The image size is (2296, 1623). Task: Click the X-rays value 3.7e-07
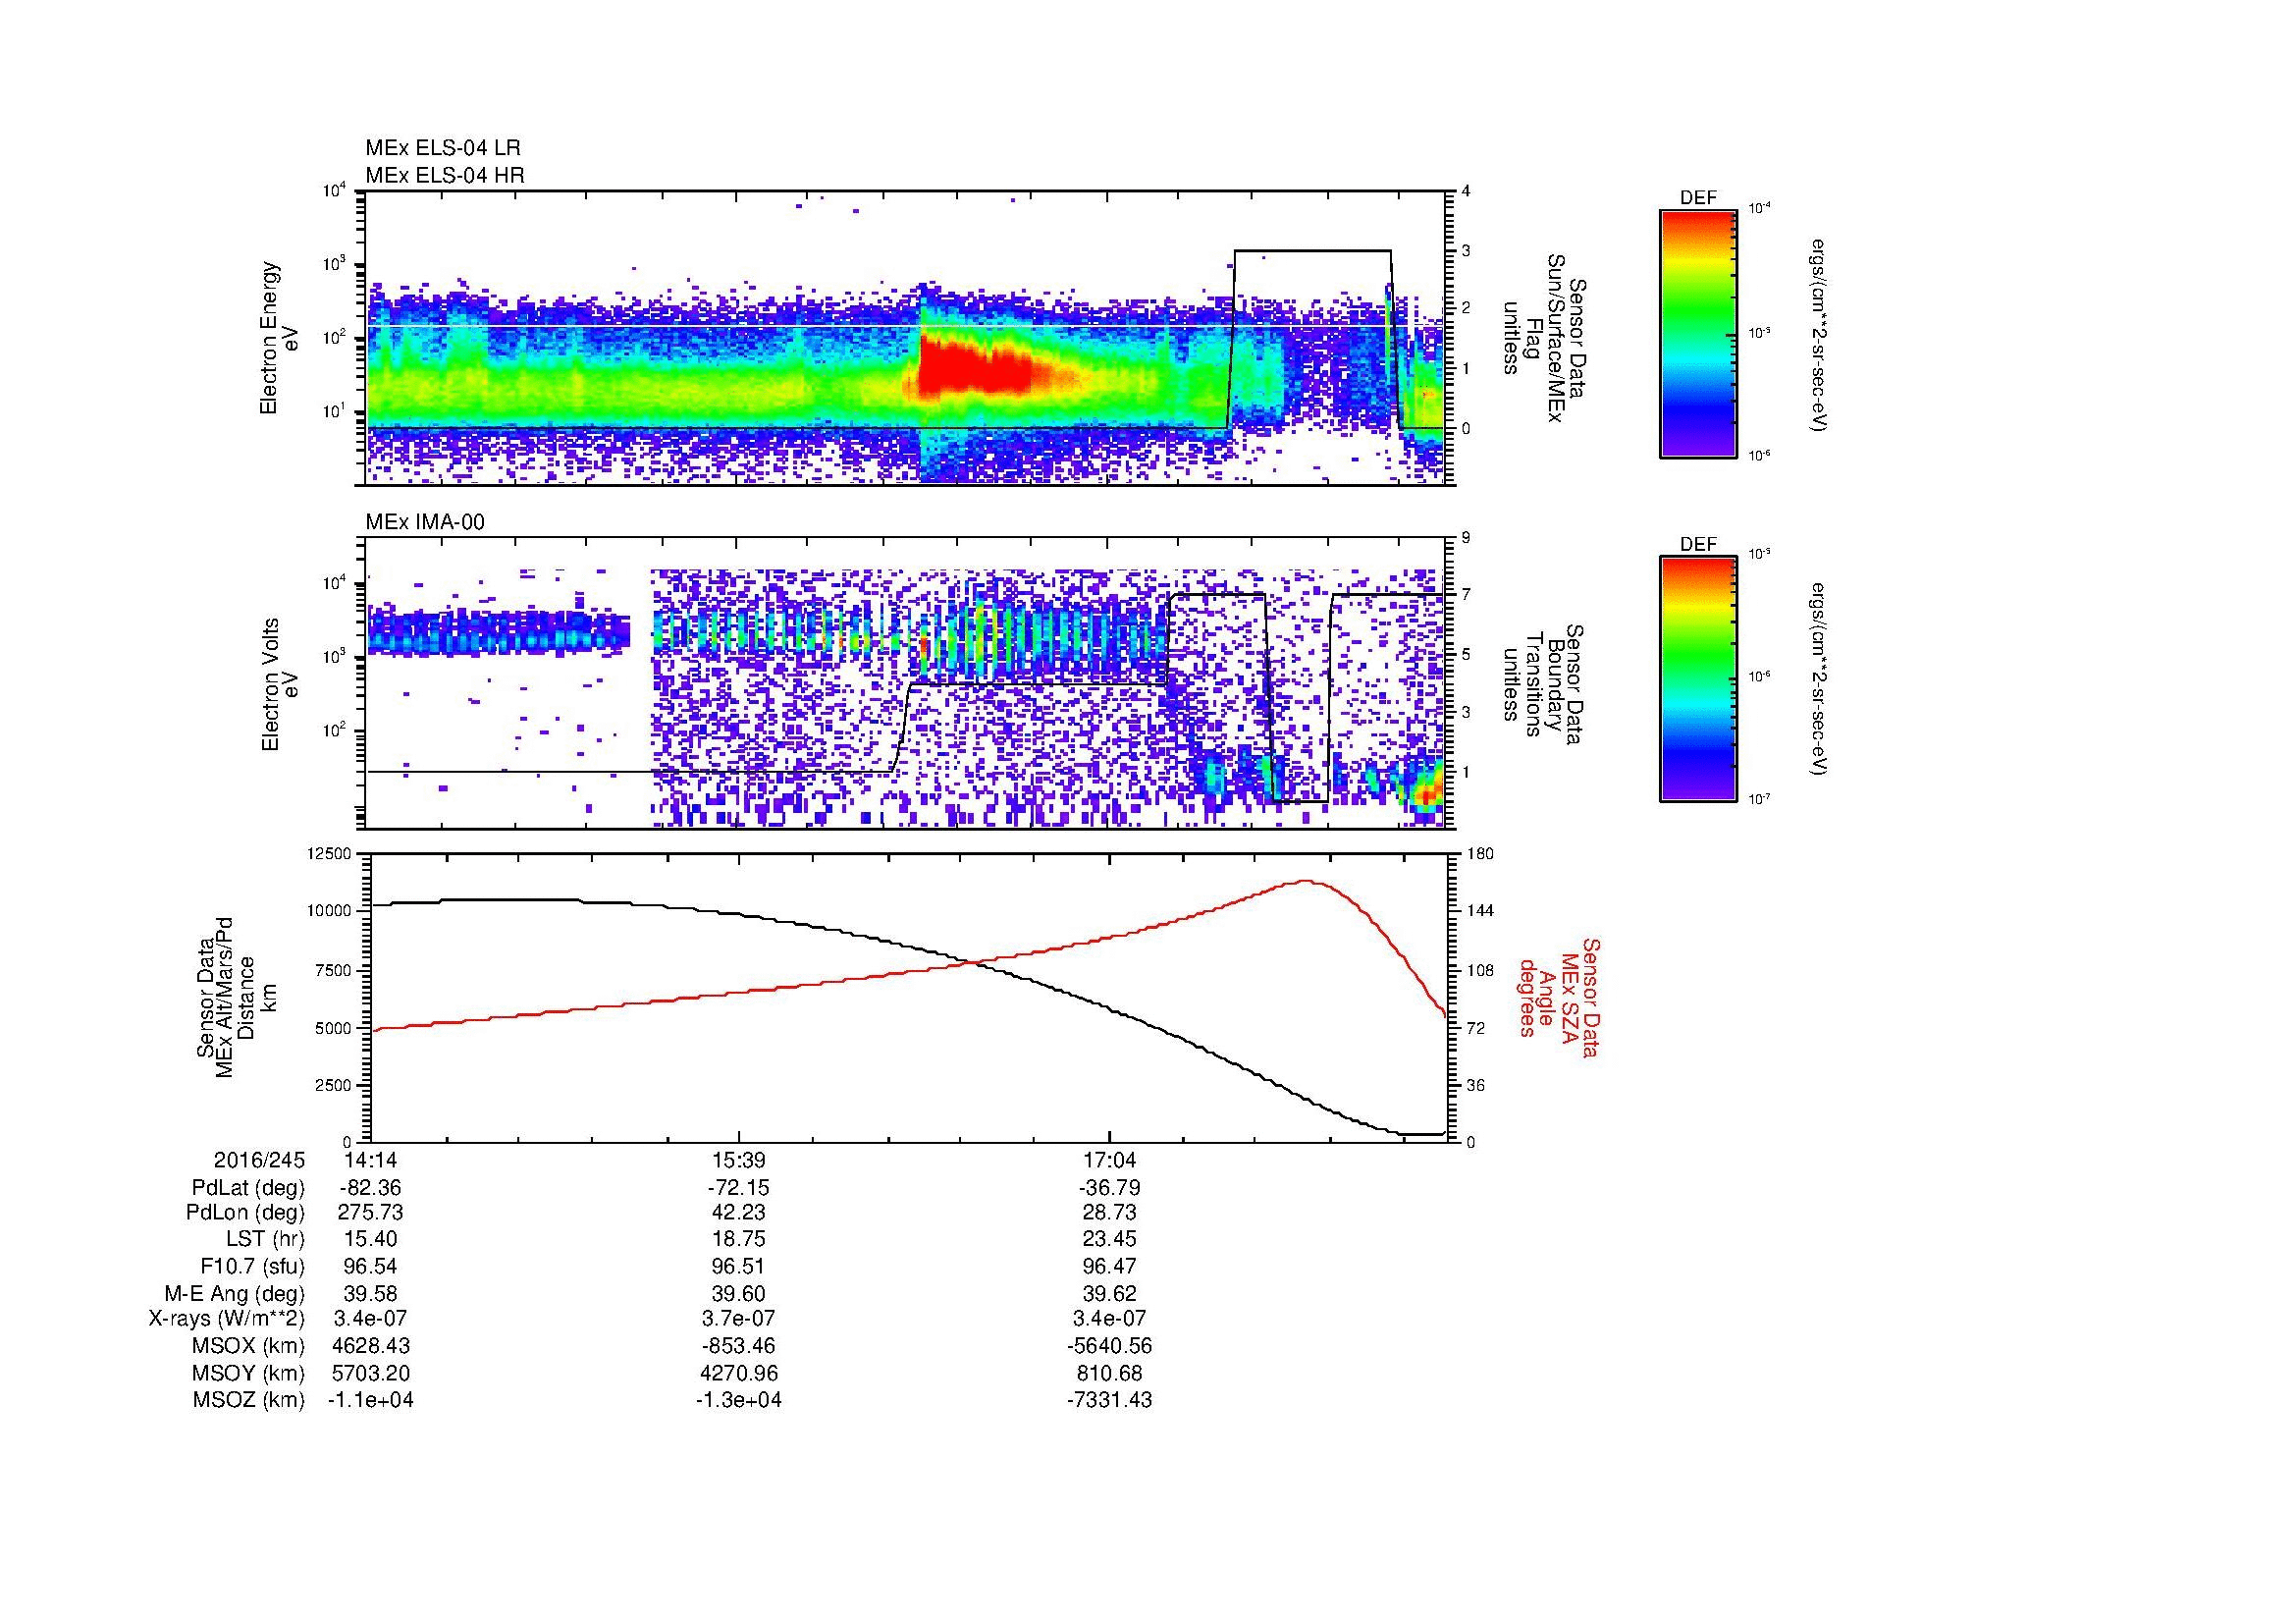pos(739,1319)
